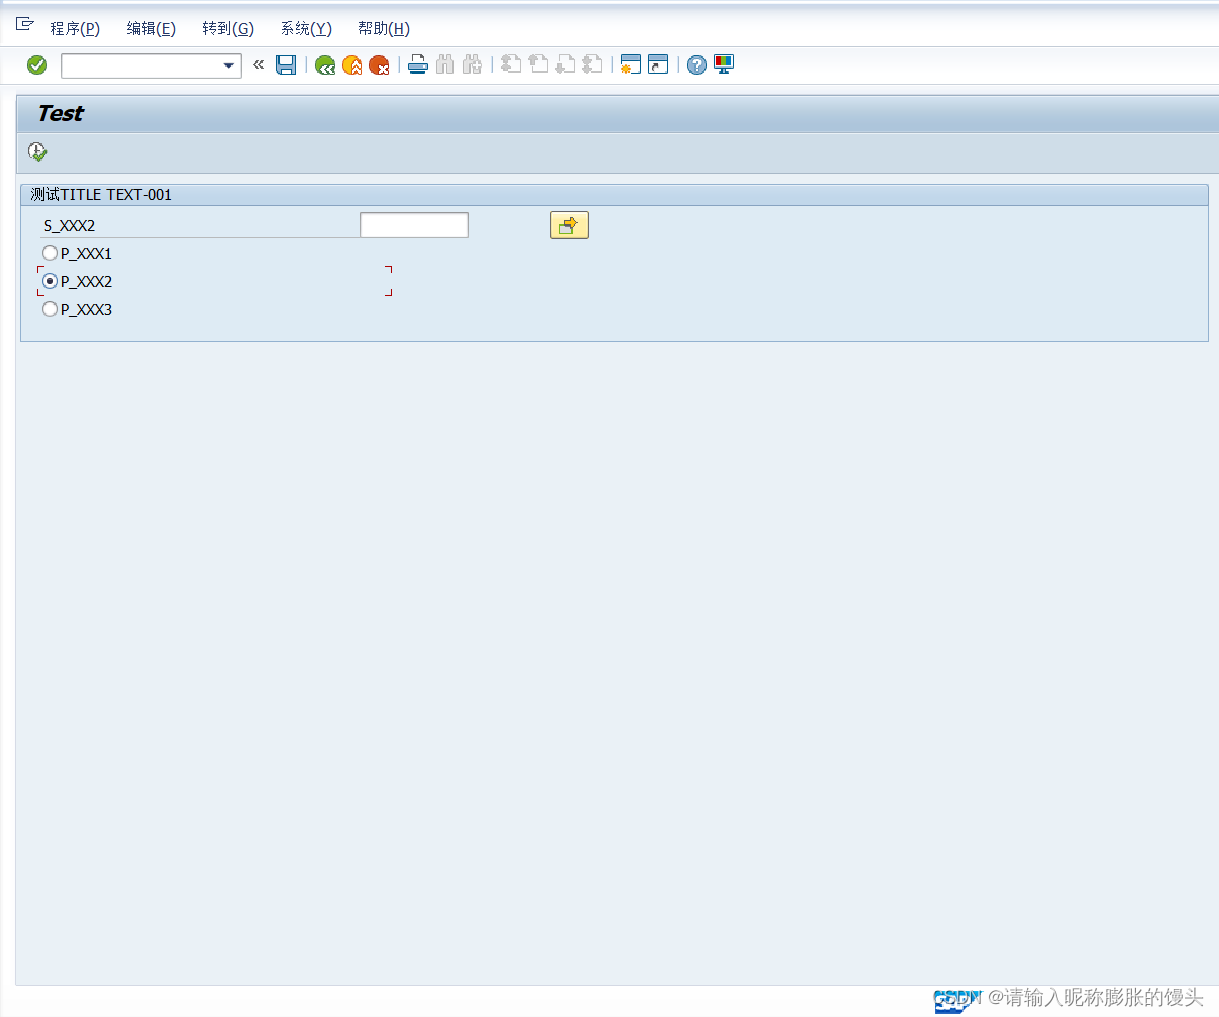Open the 编辑(E) menu

click(151, 28)
